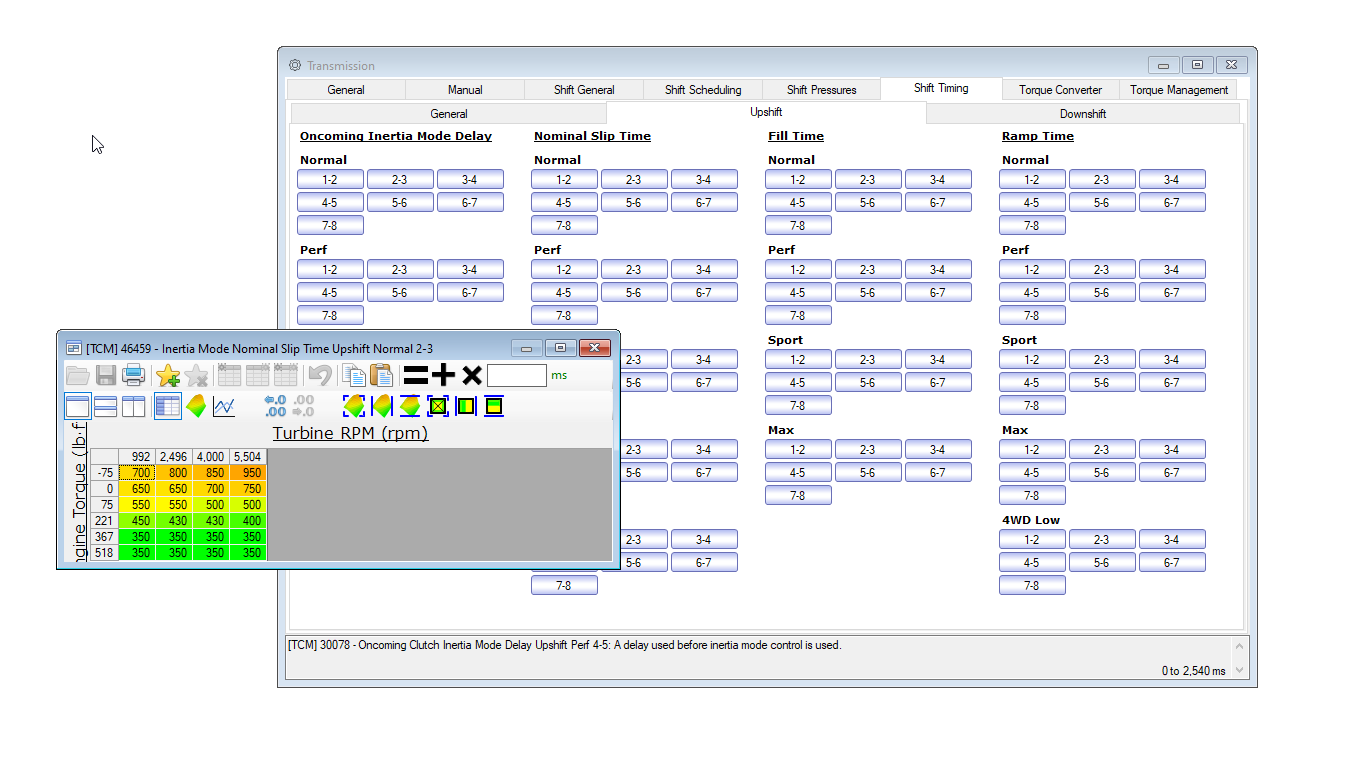Switch to the Torque Converter tab
1367x767 pixels.
coord(1060,90)
